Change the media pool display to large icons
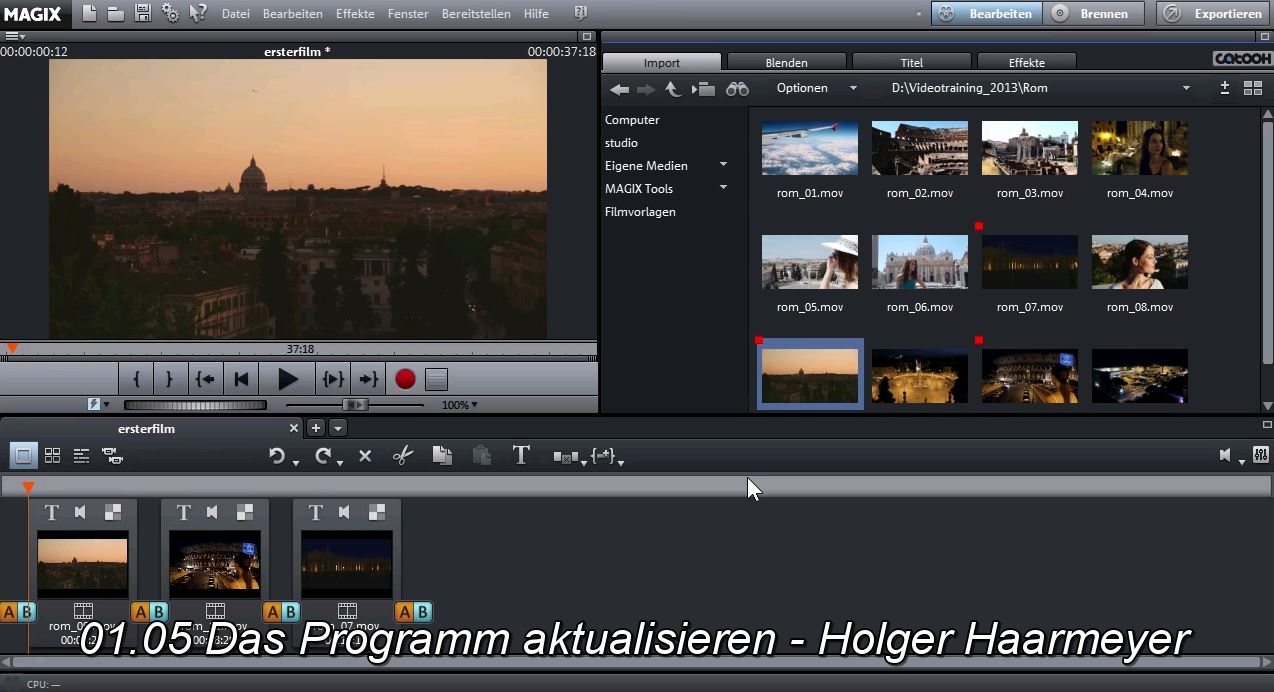The width and height of the screenshot is (1274, 692). click(1253, 88)
